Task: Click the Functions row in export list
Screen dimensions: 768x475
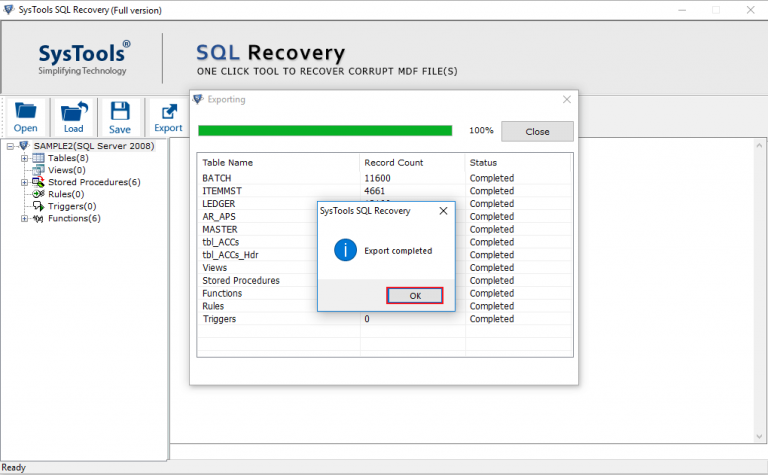Action: click(x=384, y=293)
